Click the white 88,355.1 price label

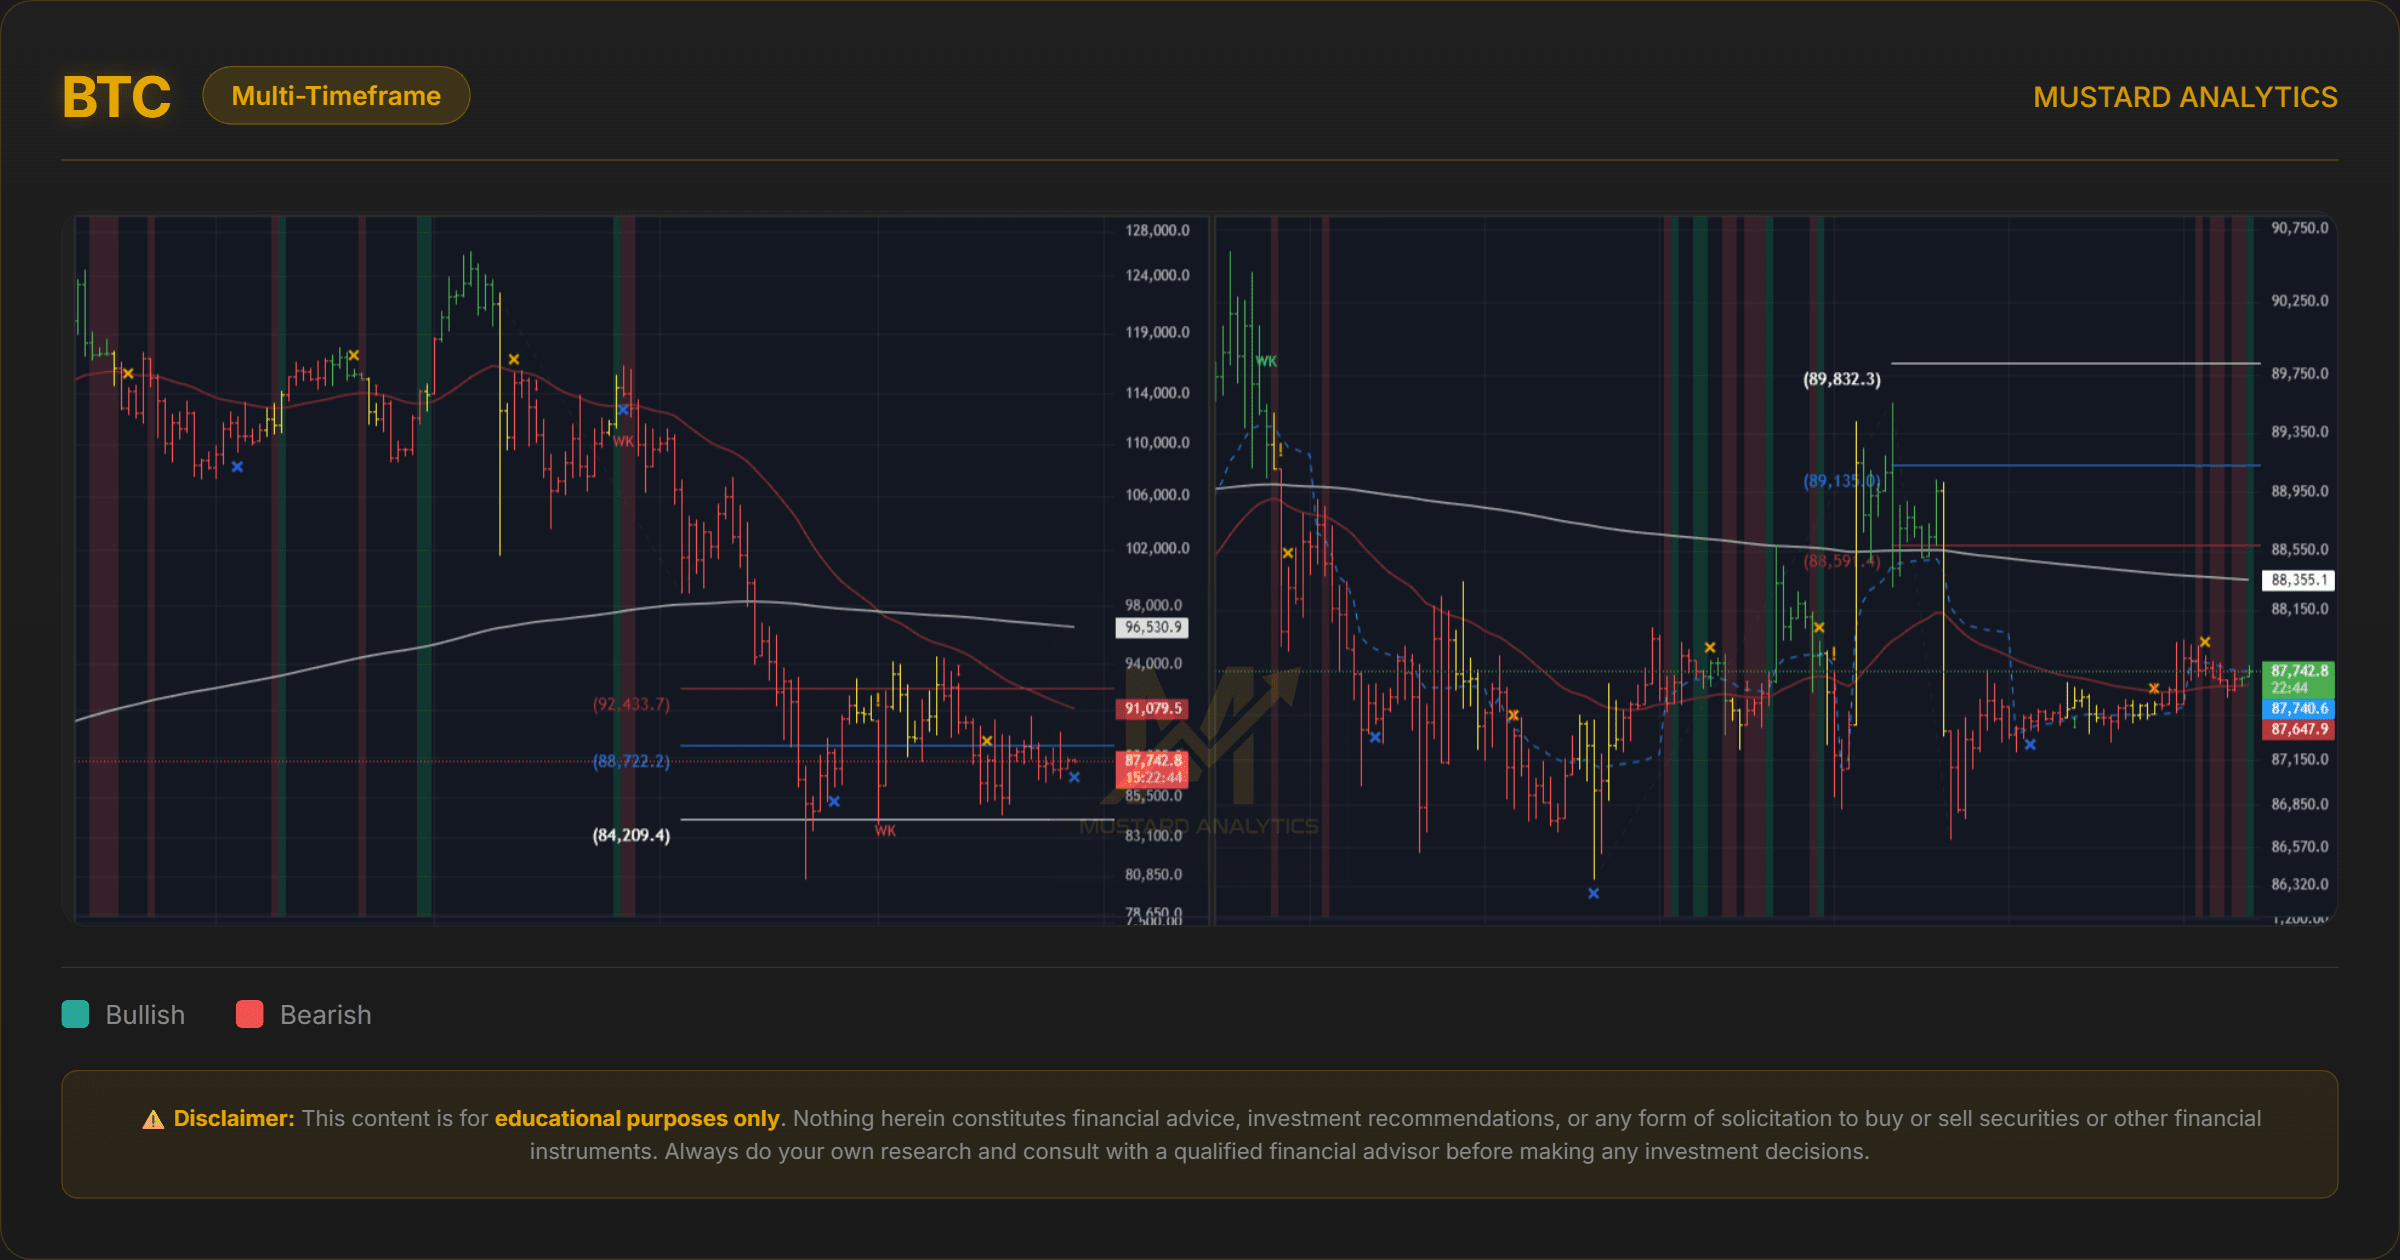click(x=2298, y=580)
